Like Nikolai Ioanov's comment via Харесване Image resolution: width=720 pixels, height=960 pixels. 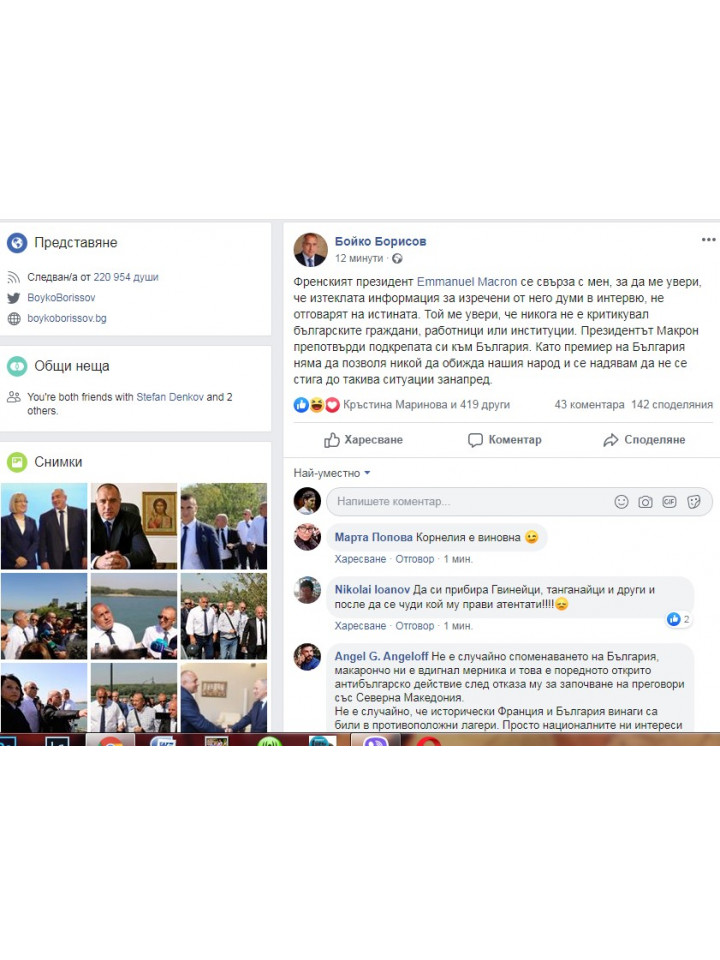pyautogui.click(x=360, y=626)
